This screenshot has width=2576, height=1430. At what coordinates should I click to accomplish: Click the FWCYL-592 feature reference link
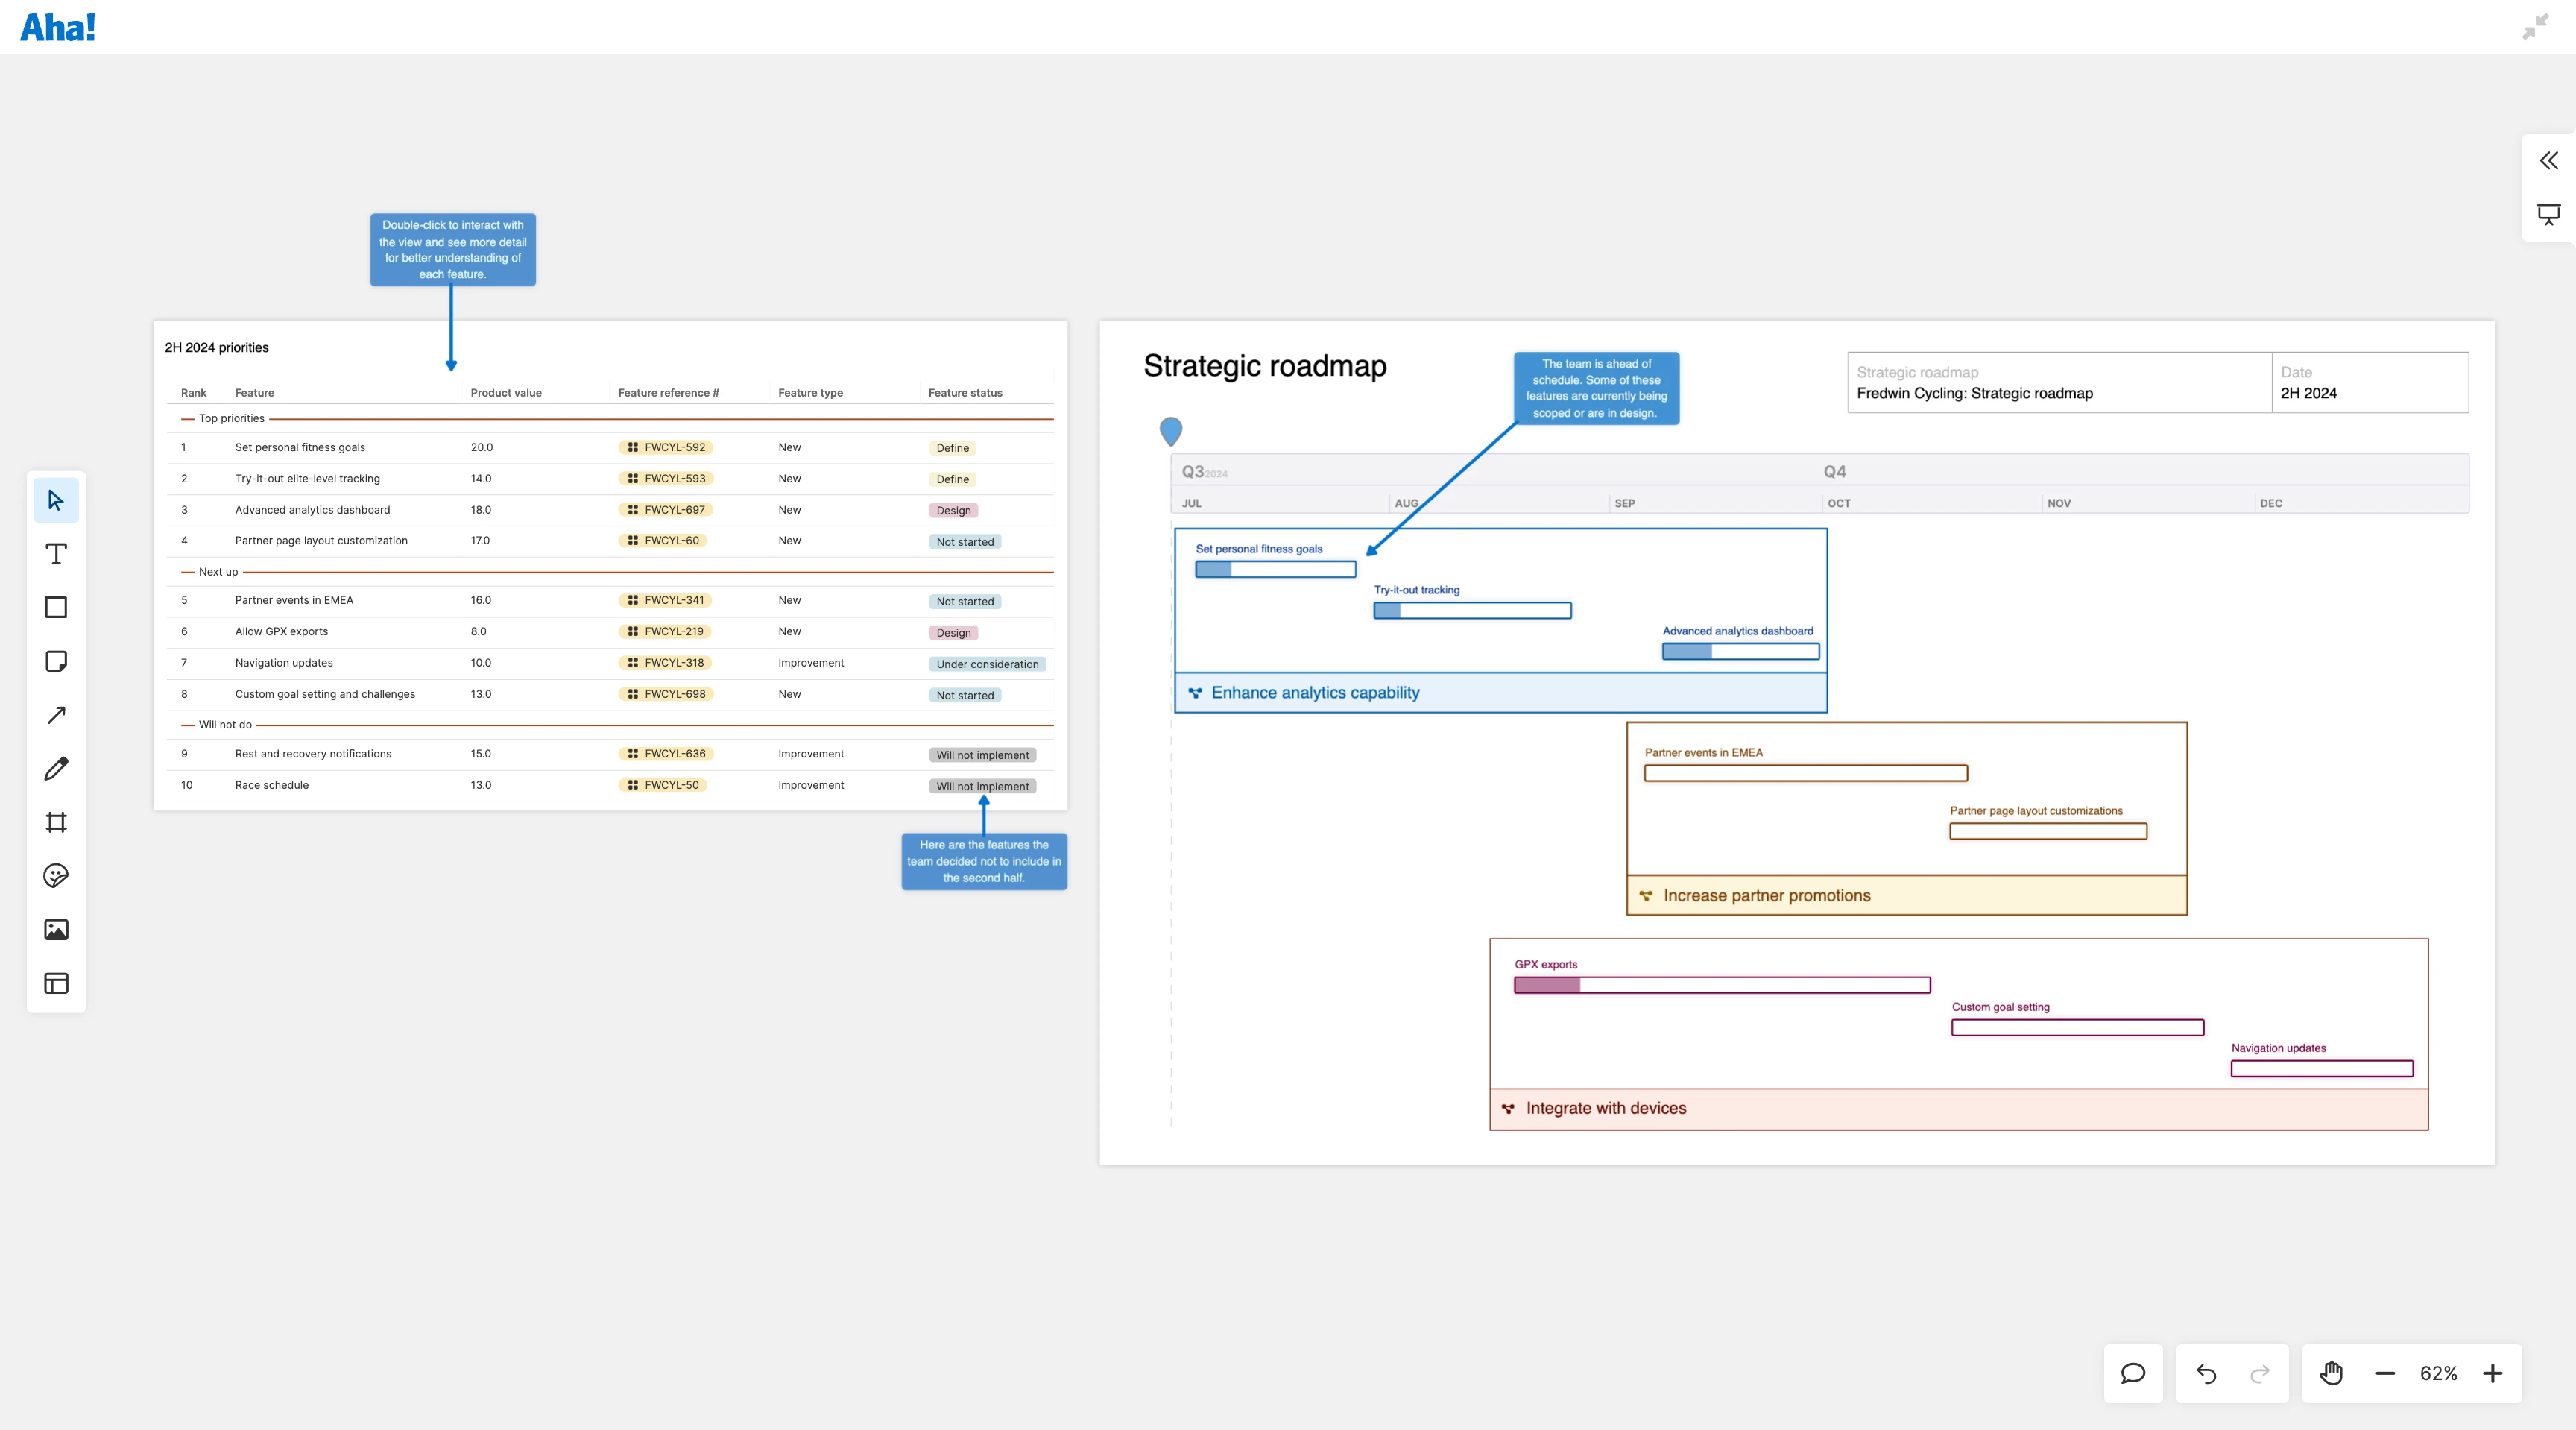coord(674,447)
